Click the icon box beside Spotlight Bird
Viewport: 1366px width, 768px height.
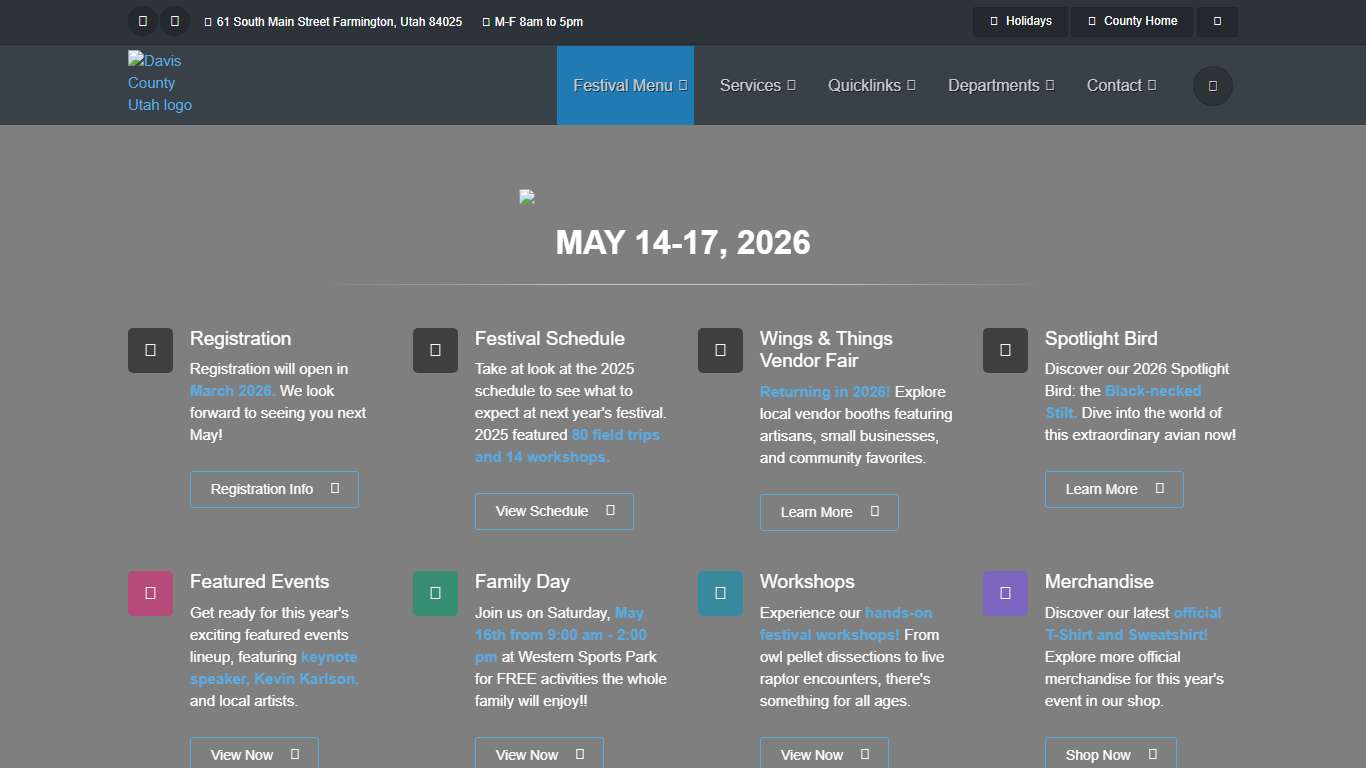click(x=1005, y=350)
